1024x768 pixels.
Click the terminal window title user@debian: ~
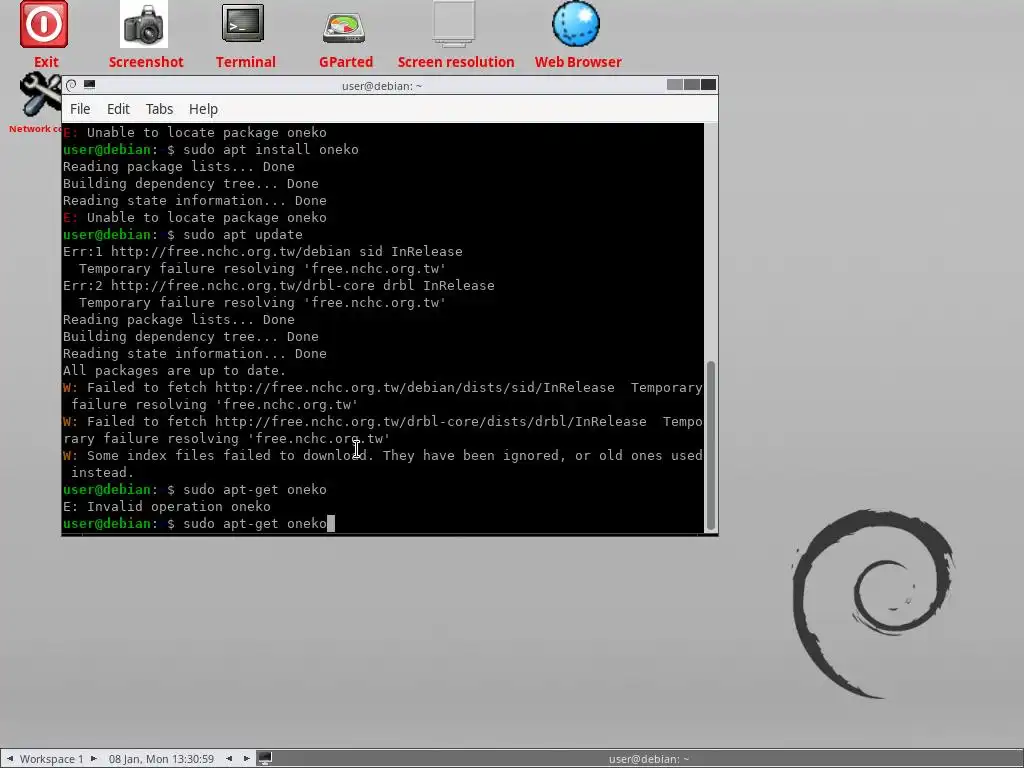(x=382, y=86)
